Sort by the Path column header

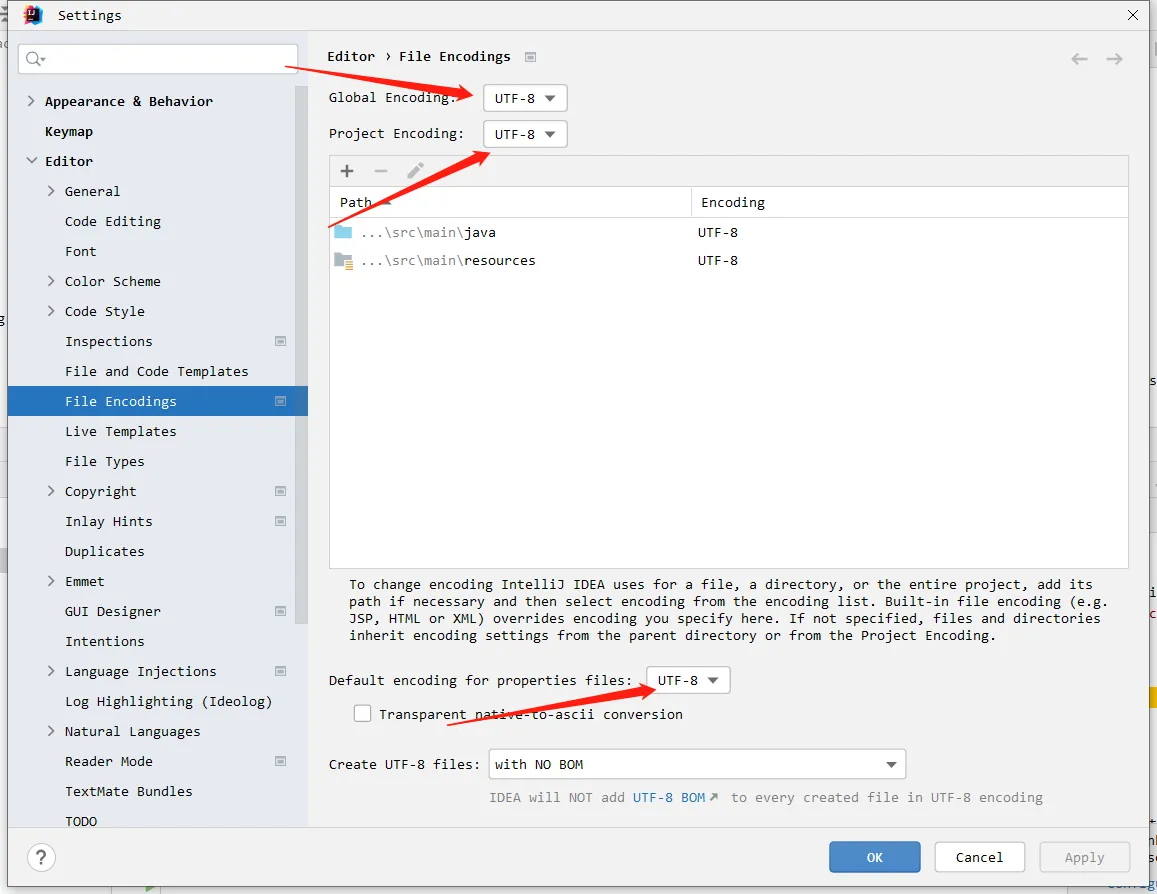click(x=510, y=202)
